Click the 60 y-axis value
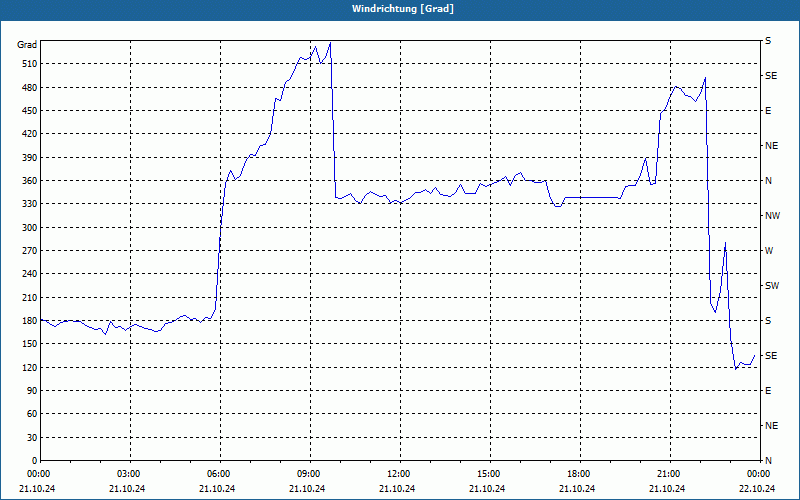The width and height of the screenshot is (800, 500). click(x=33, y=414)
